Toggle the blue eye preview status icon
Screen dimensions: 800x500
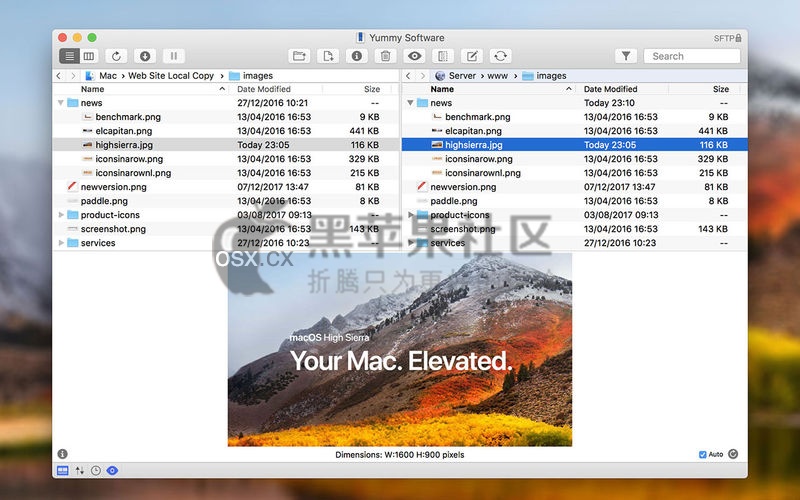tap(112, 470)
